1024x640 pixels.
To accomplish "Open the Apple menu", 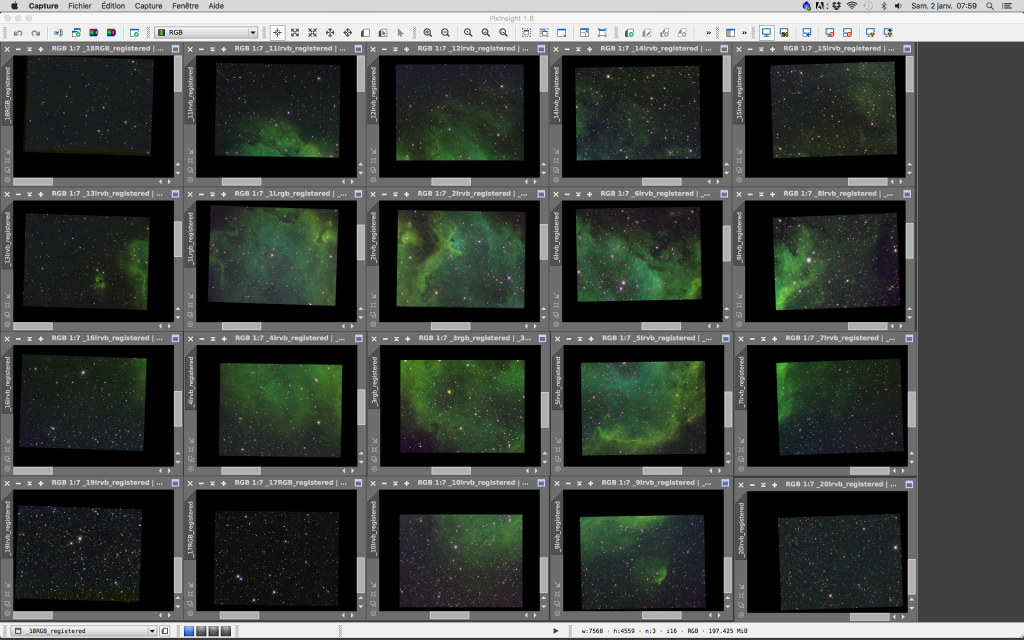I will point(14,6).
